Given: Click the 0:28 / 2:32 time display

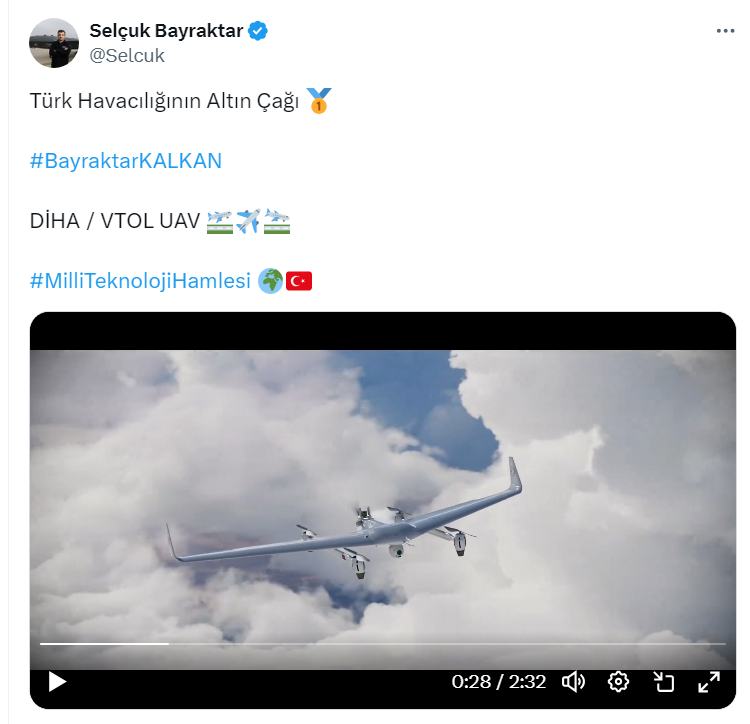Looking at the screenshot, I should [498, 681].
